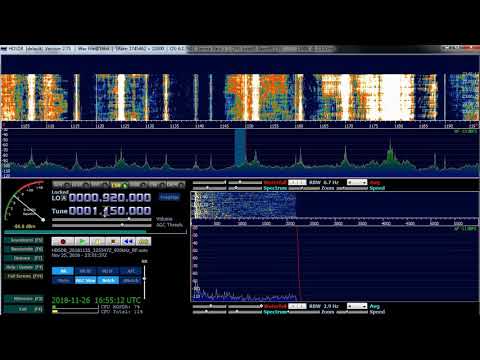Toggle the Mute button
Screen dimensions: 480x360
(x=63, y=280)
